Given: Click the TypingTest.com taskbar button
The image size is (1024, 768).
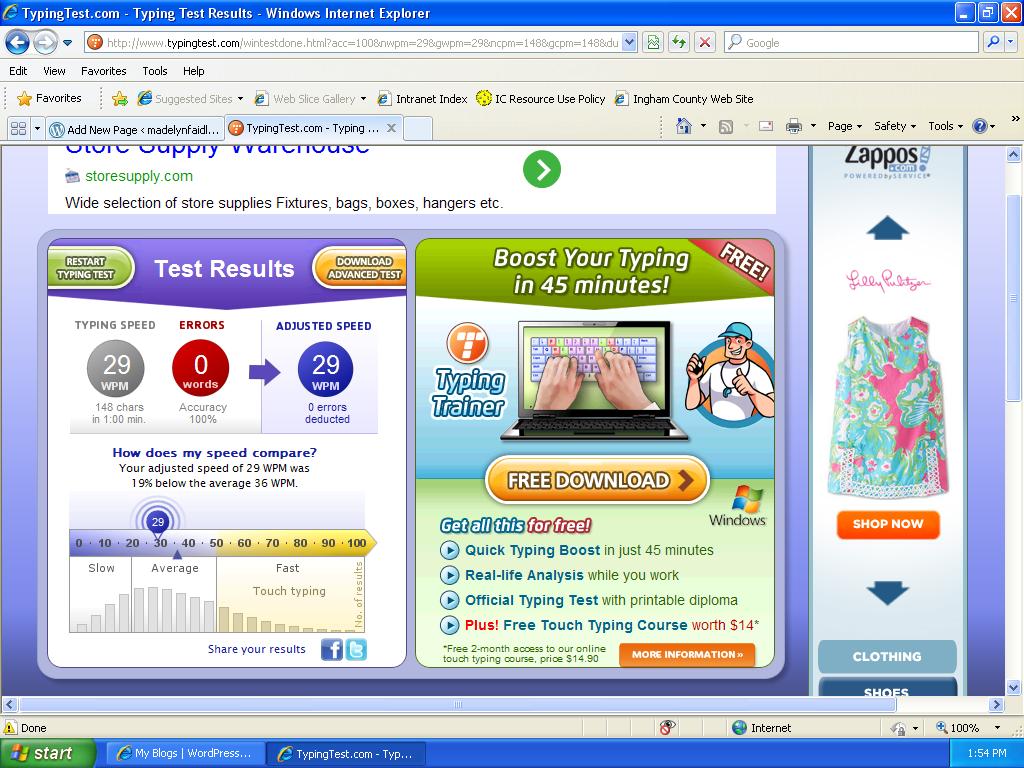Looking at the screenshot, I should coord(346,754).
